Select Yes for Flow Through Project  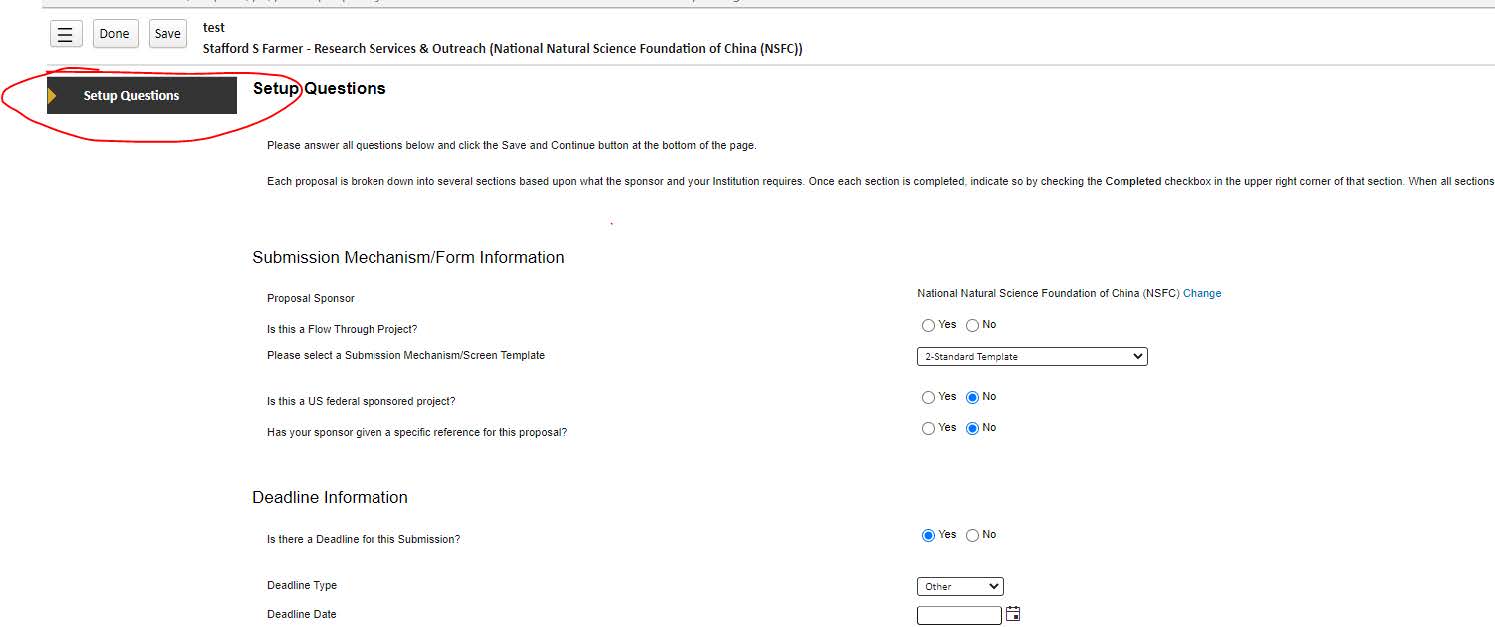coord(928,325)
